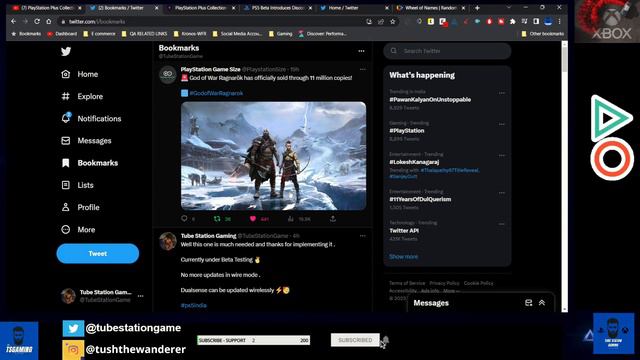The height and width of the screenshot is (360, 640).
Task: Open Terms of Service footer link
Action: pos(407,283)
